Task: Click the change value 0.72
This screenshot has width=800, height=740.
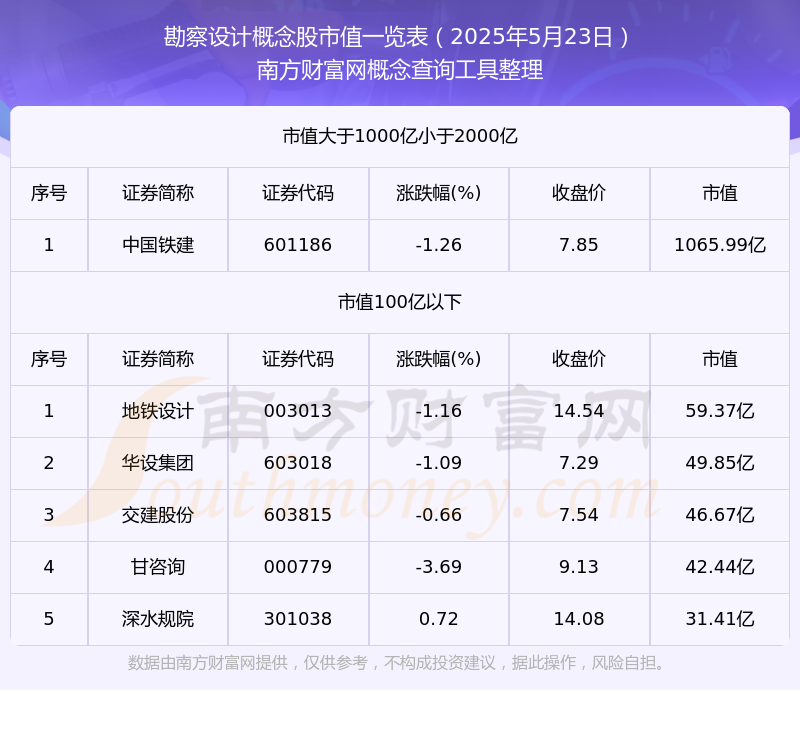Action: (438, 619)
